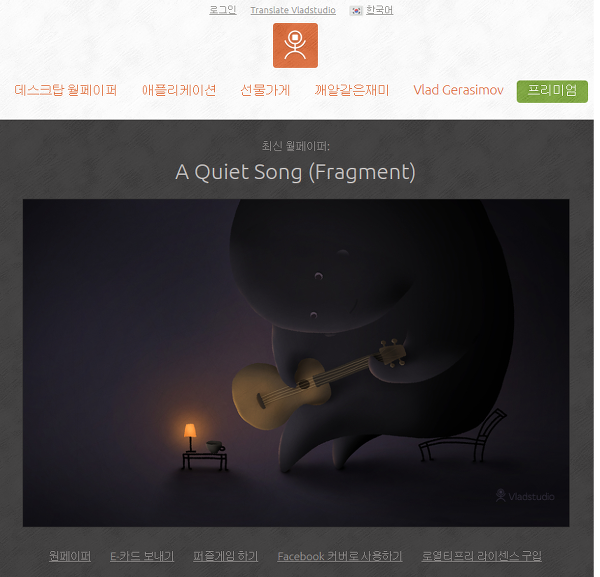Click the green 프리미엄 button
The image size is (600, 577).
(x=552, y=91)
